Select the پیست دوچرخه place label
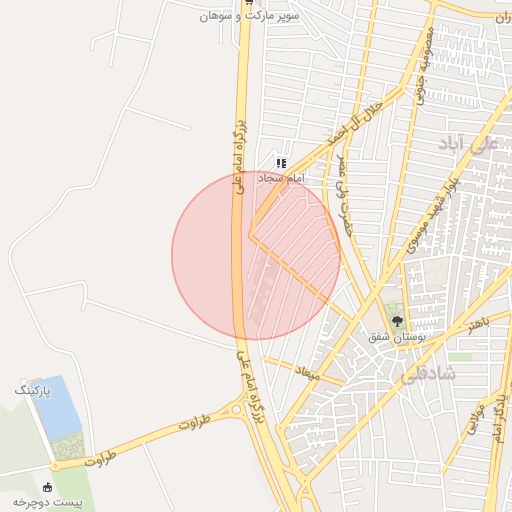 48,502
